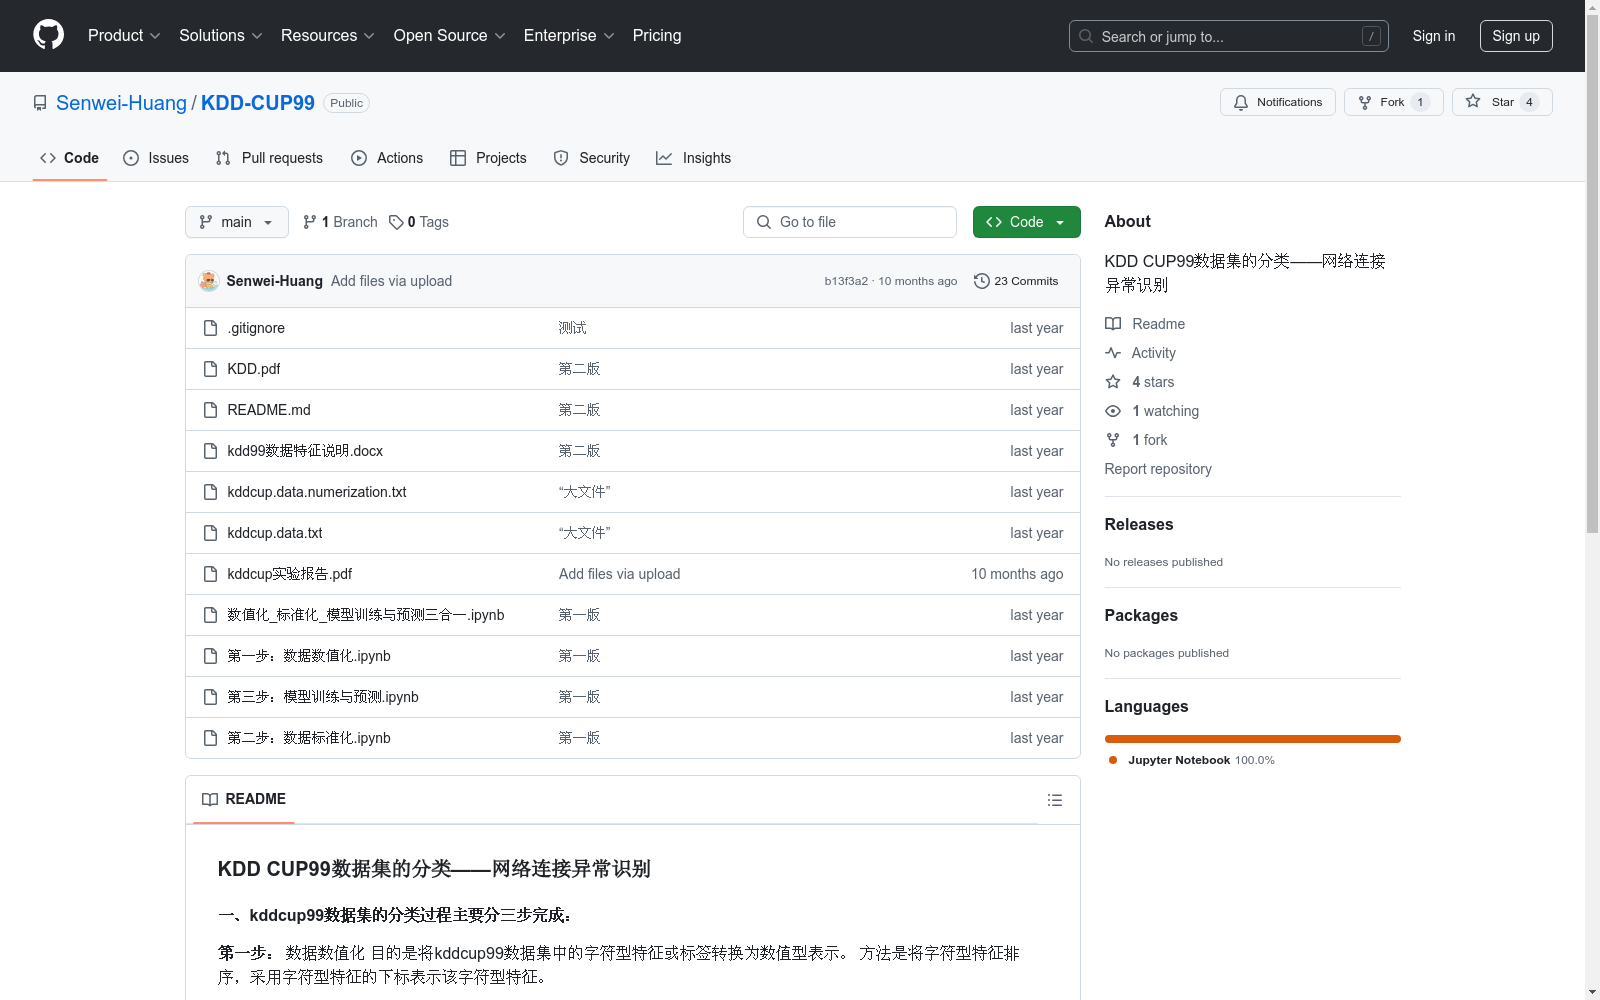
Task: Open README outline list icon
Action: (x=1054, y=800)
